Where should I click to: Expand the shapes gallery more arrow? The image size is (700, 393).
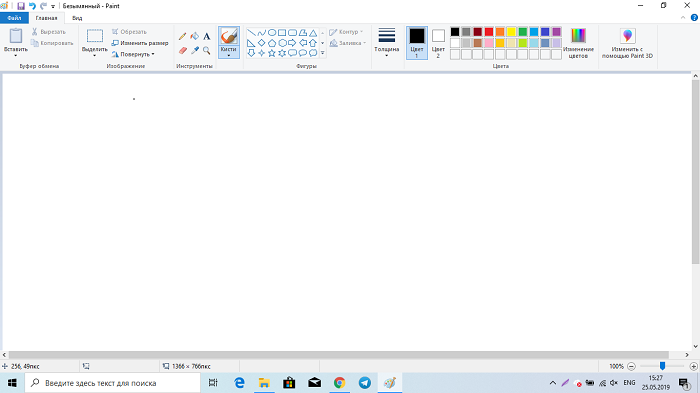pos(322,53)
